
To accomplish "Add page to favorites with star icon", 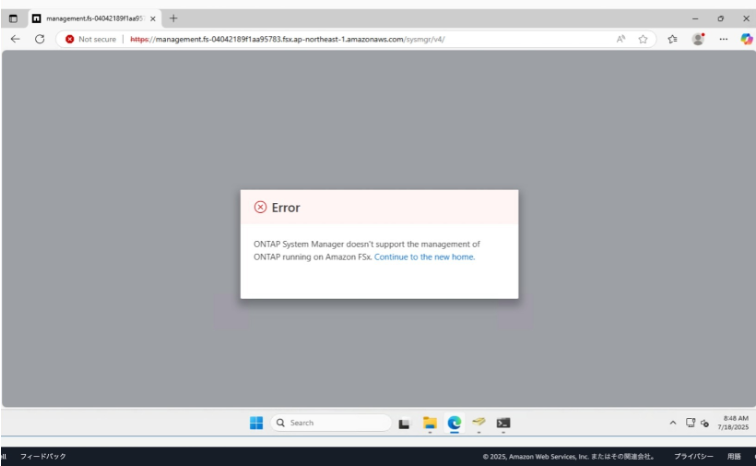I will click(643, 39).
